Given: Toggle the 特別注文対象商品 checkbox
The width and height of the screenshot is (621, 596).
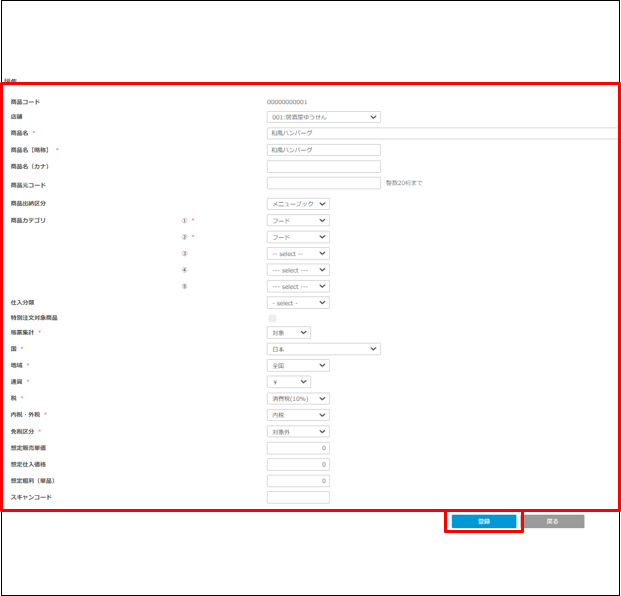Looking at the screenshot, I should click(x=272, y=318).
